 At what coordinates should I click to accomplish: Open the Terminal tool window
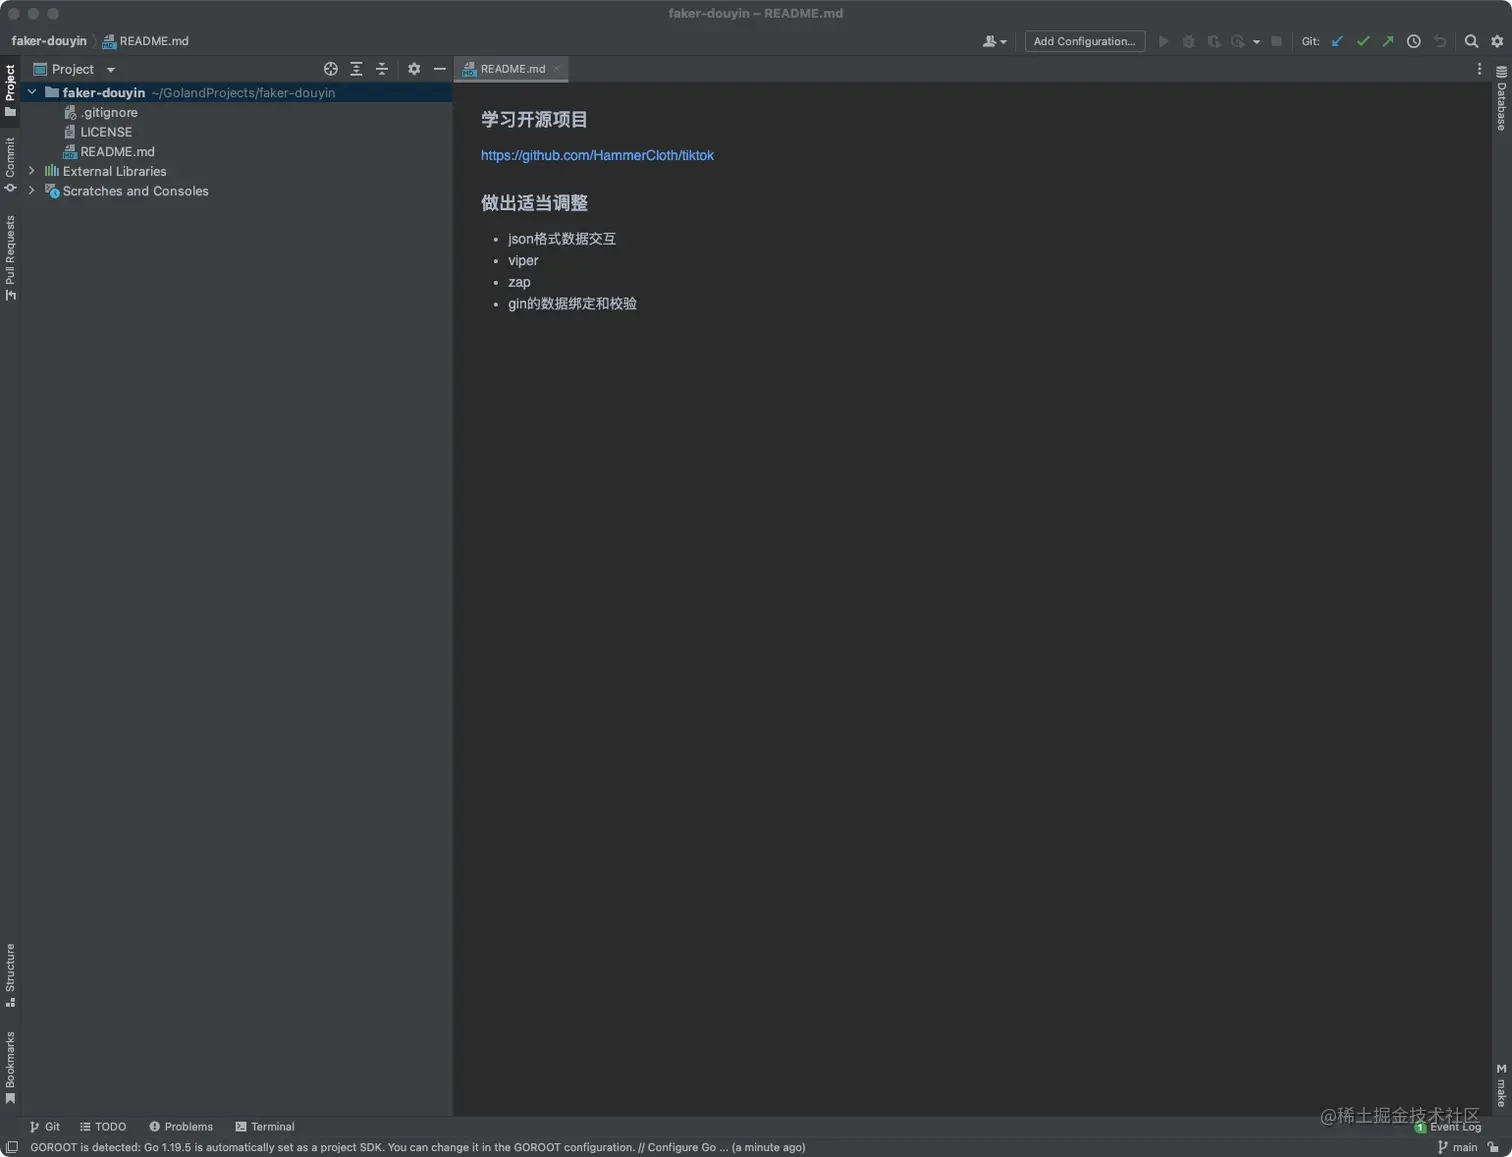(265, 1126)
